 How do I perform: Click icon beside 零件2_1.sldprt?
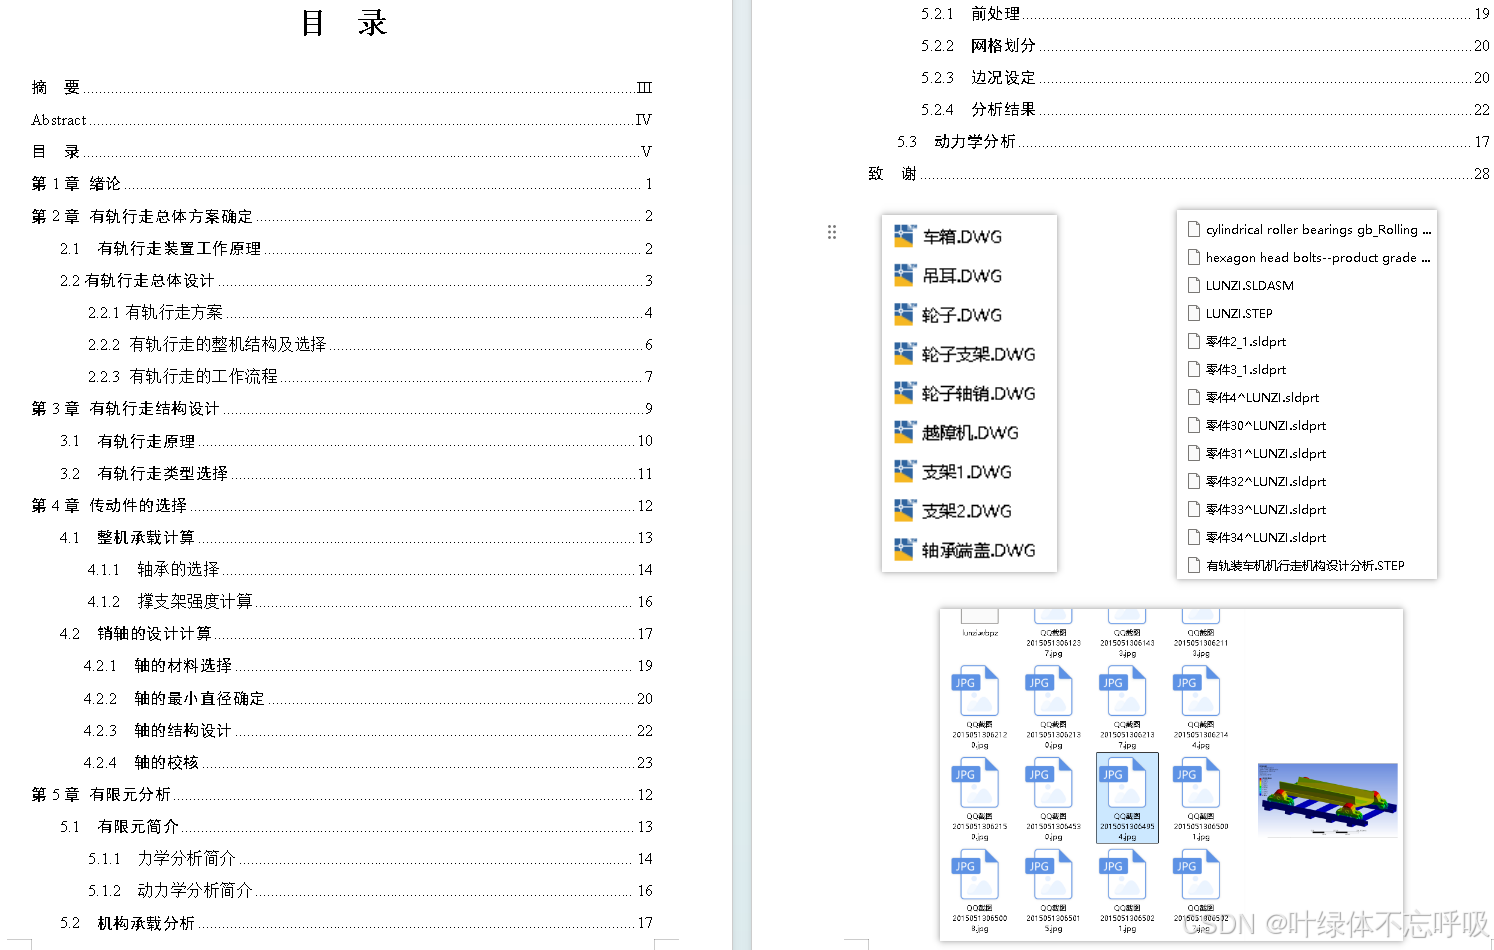1193,341
